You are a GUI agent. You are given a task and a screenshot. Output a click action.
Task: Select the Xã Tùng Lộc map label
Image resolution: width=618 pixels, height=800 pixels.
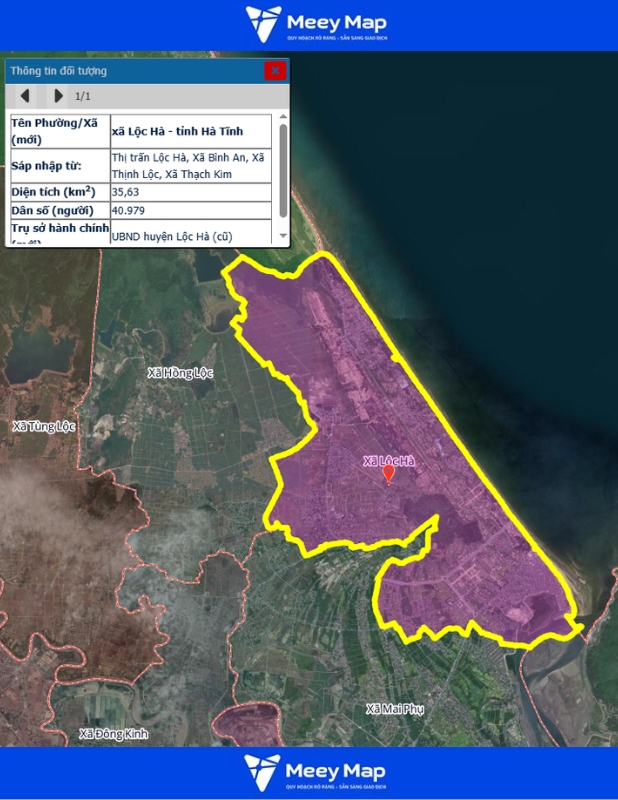(44, 426)
